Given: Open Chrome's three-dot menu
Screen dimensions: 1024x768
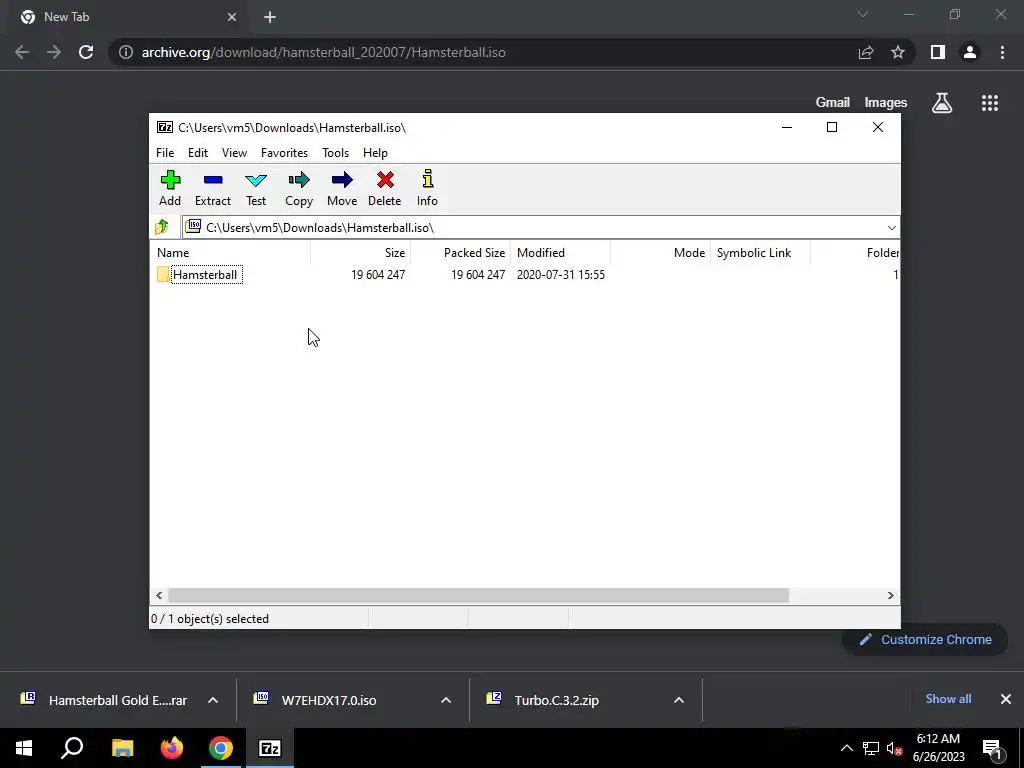Looking at the screenshot, I should (x=1002, y=52).
